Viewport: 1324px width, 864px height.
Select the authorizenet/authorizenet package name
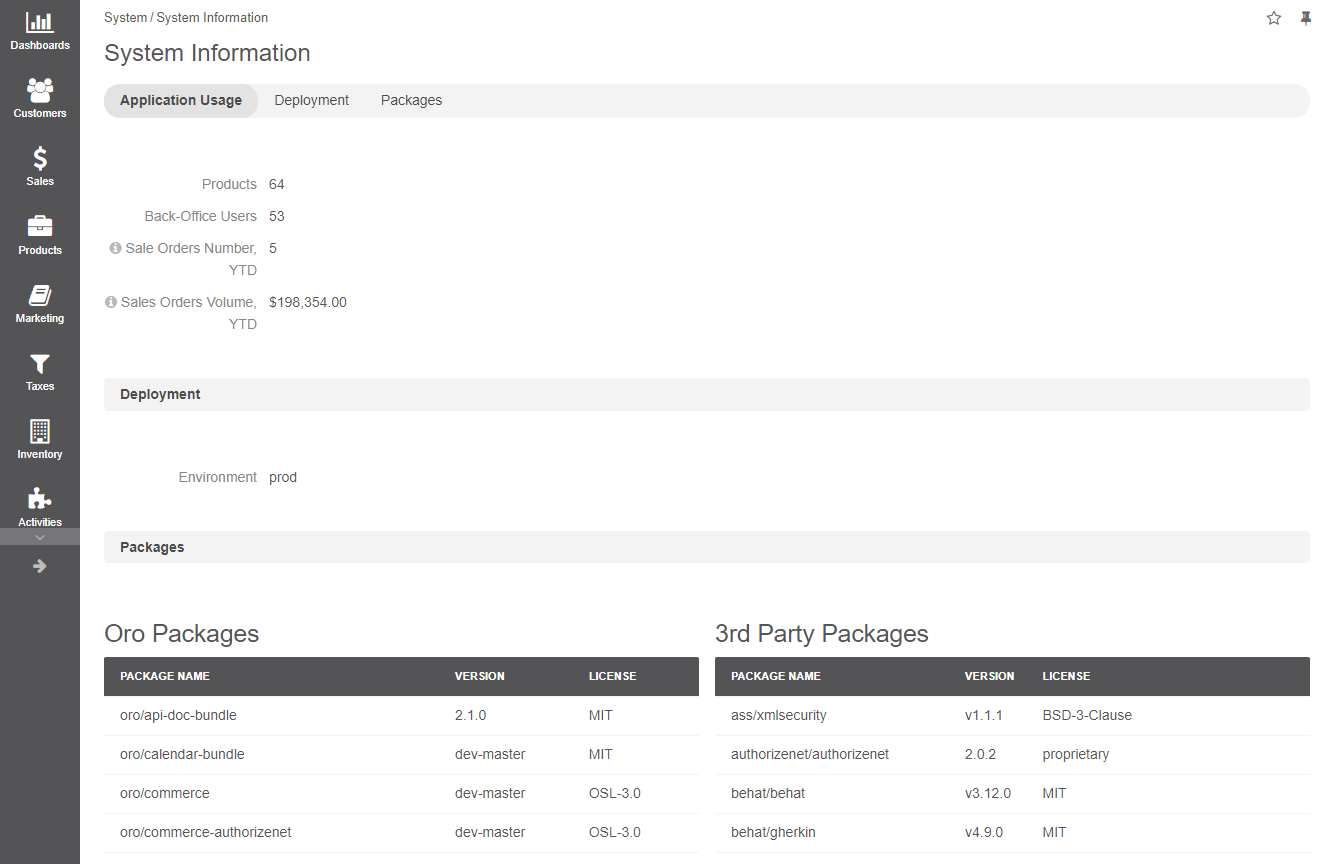pyautogui.click(x=810, y=754)
